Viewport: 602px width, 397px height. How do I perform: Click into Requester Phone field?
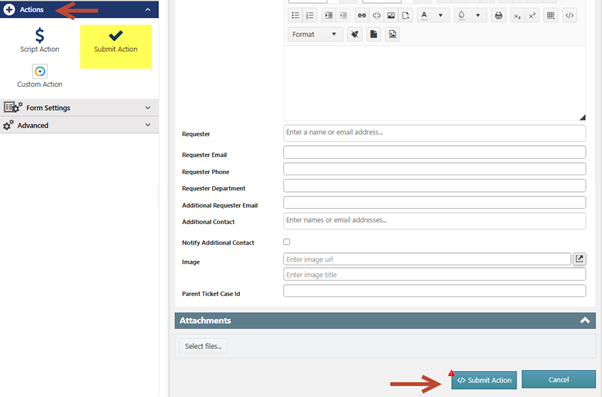(434, 169)
